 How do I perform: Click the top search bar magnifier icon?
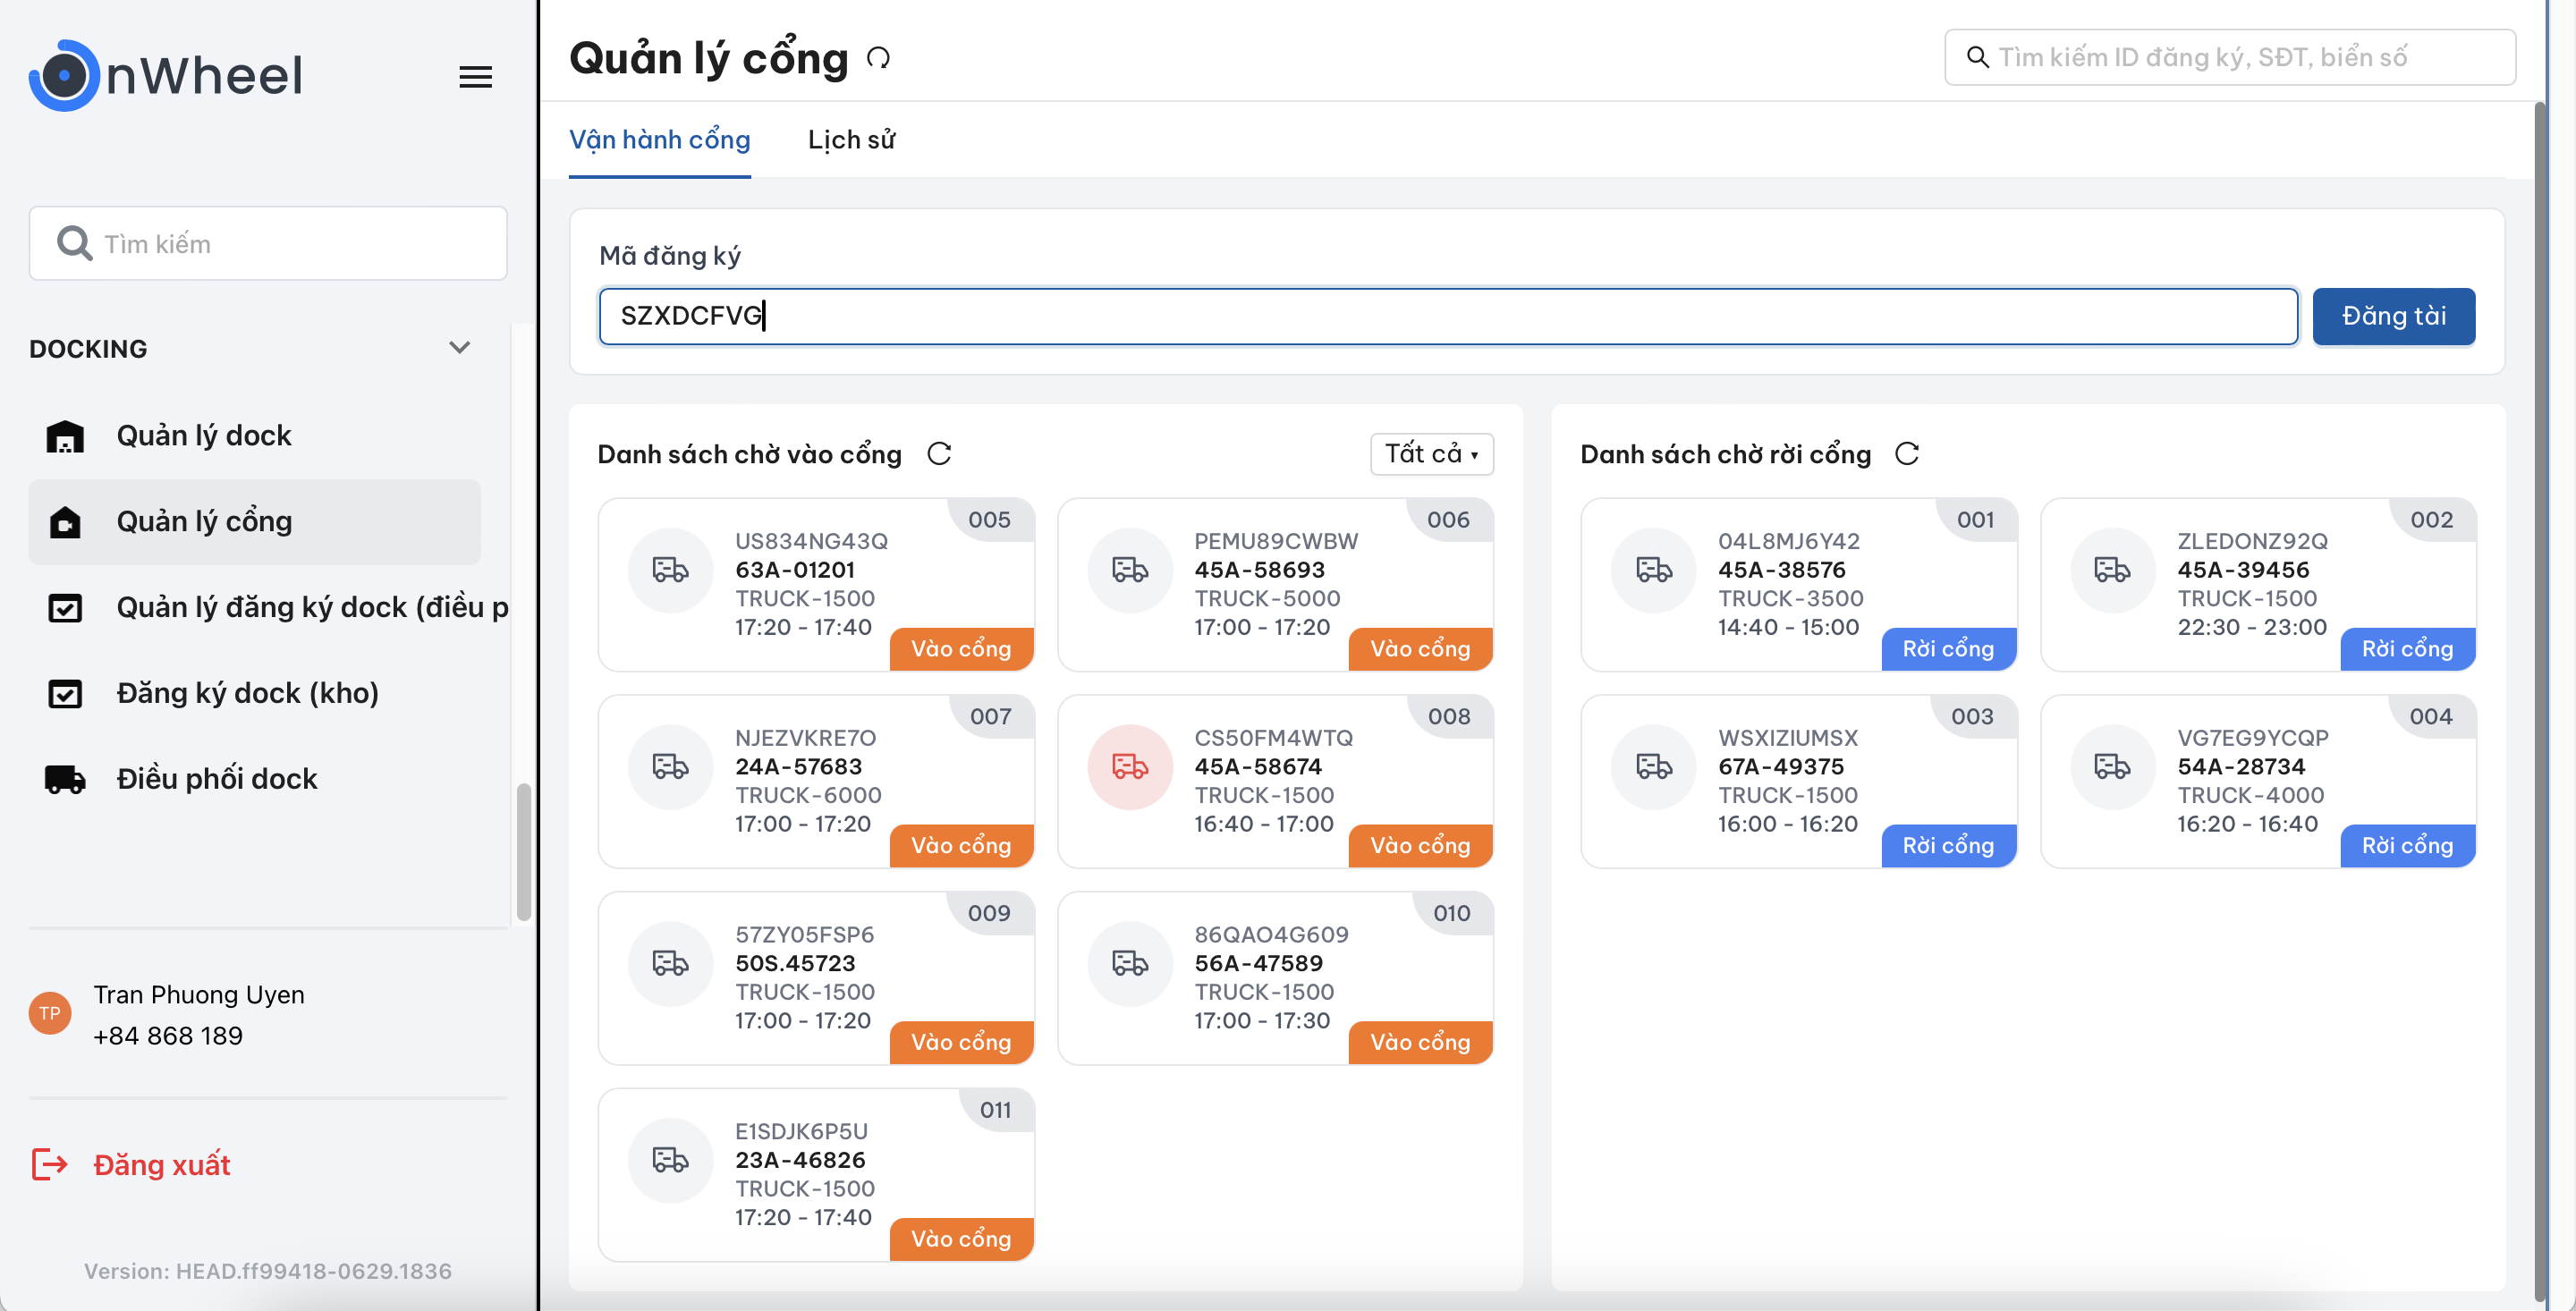pos(1977,57)
